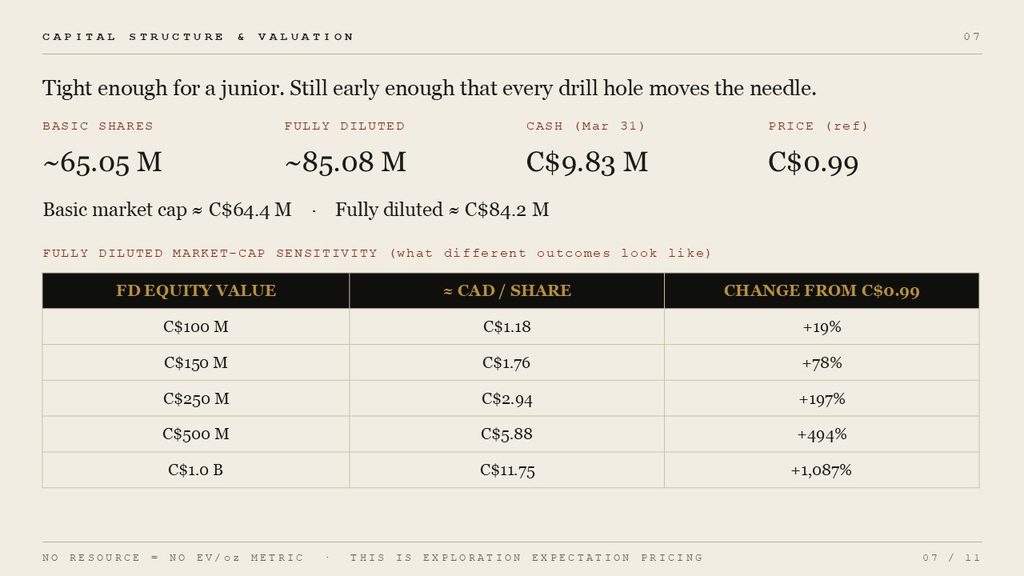Click the Cash C$9.83 M figure

pos(587,163)
